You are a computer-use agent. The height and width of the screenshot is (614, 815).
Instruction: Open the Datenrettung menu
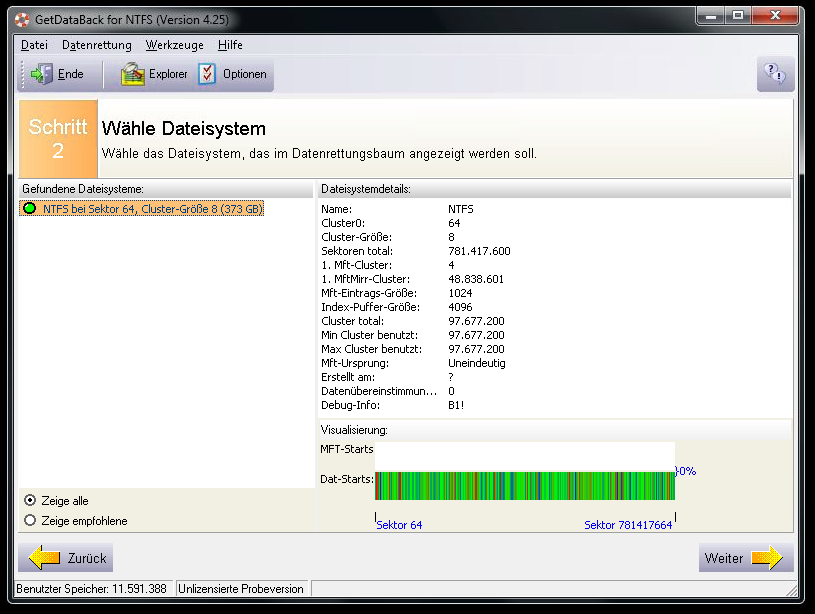[x=97, y=45]
